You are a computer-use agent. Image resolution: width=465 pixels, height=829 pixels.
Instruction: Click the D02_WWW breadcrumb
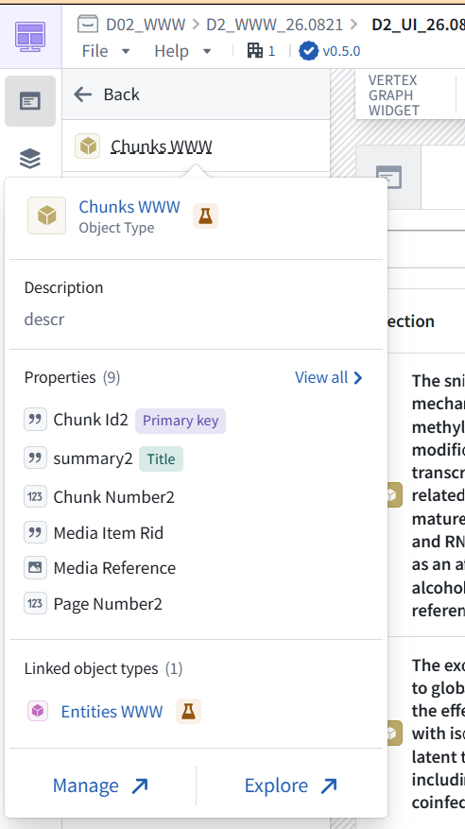tap(146, 24)
